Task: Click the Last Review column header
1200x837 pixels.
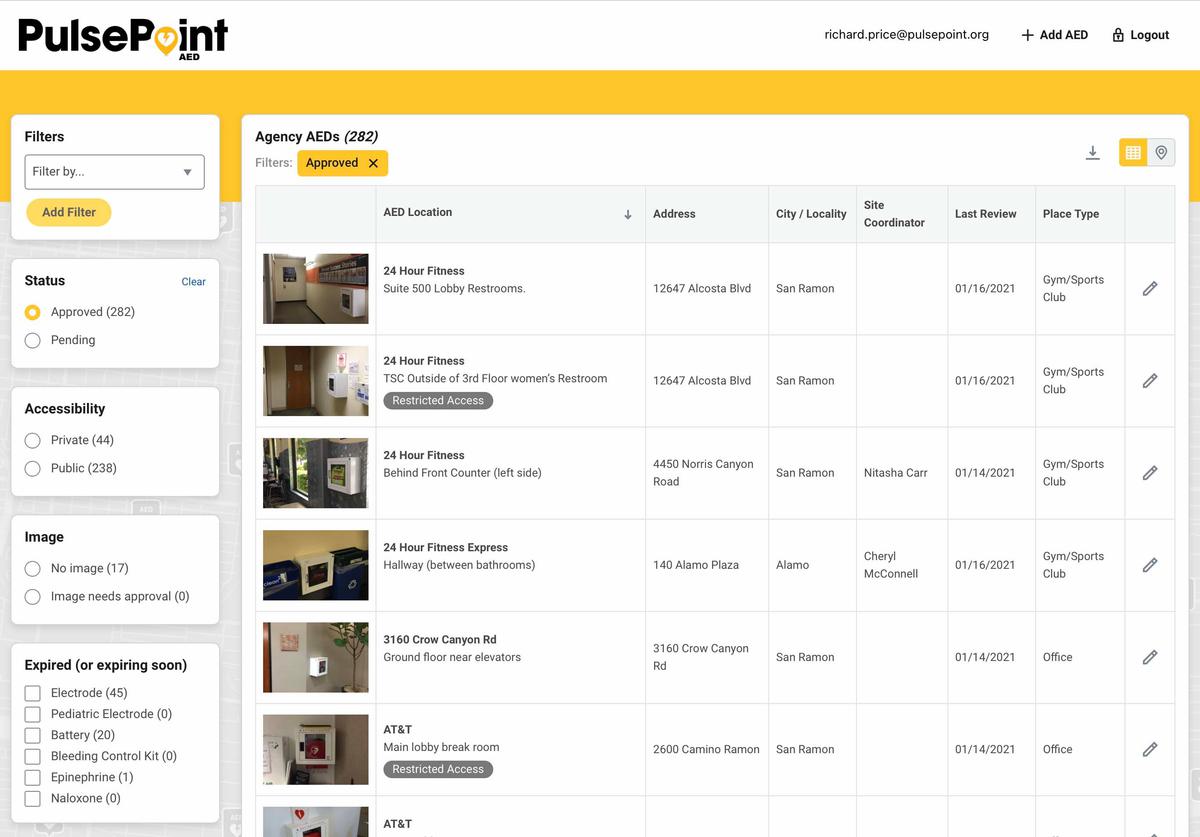Action: 985,214
